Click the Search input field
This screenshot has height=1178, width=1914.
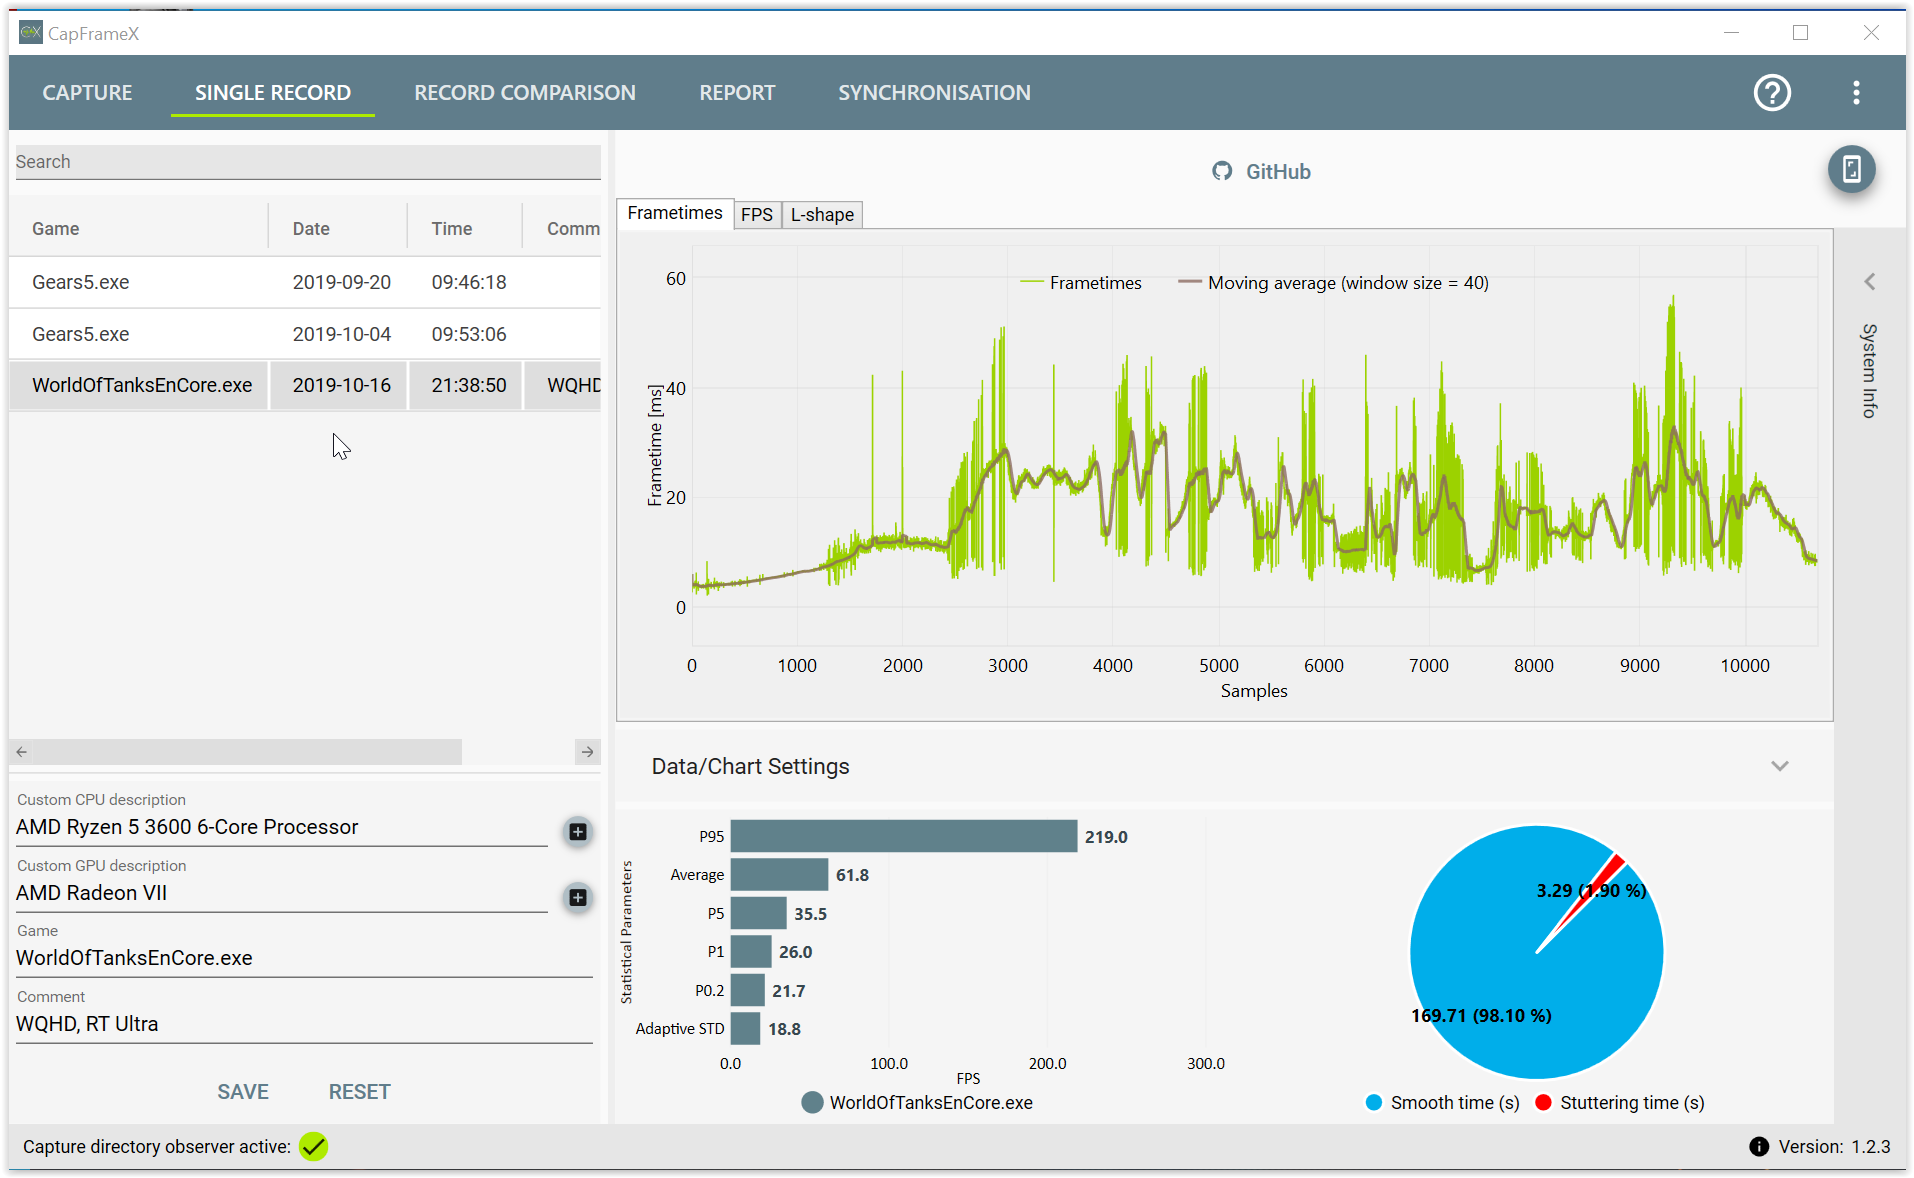tap(307, 162)
